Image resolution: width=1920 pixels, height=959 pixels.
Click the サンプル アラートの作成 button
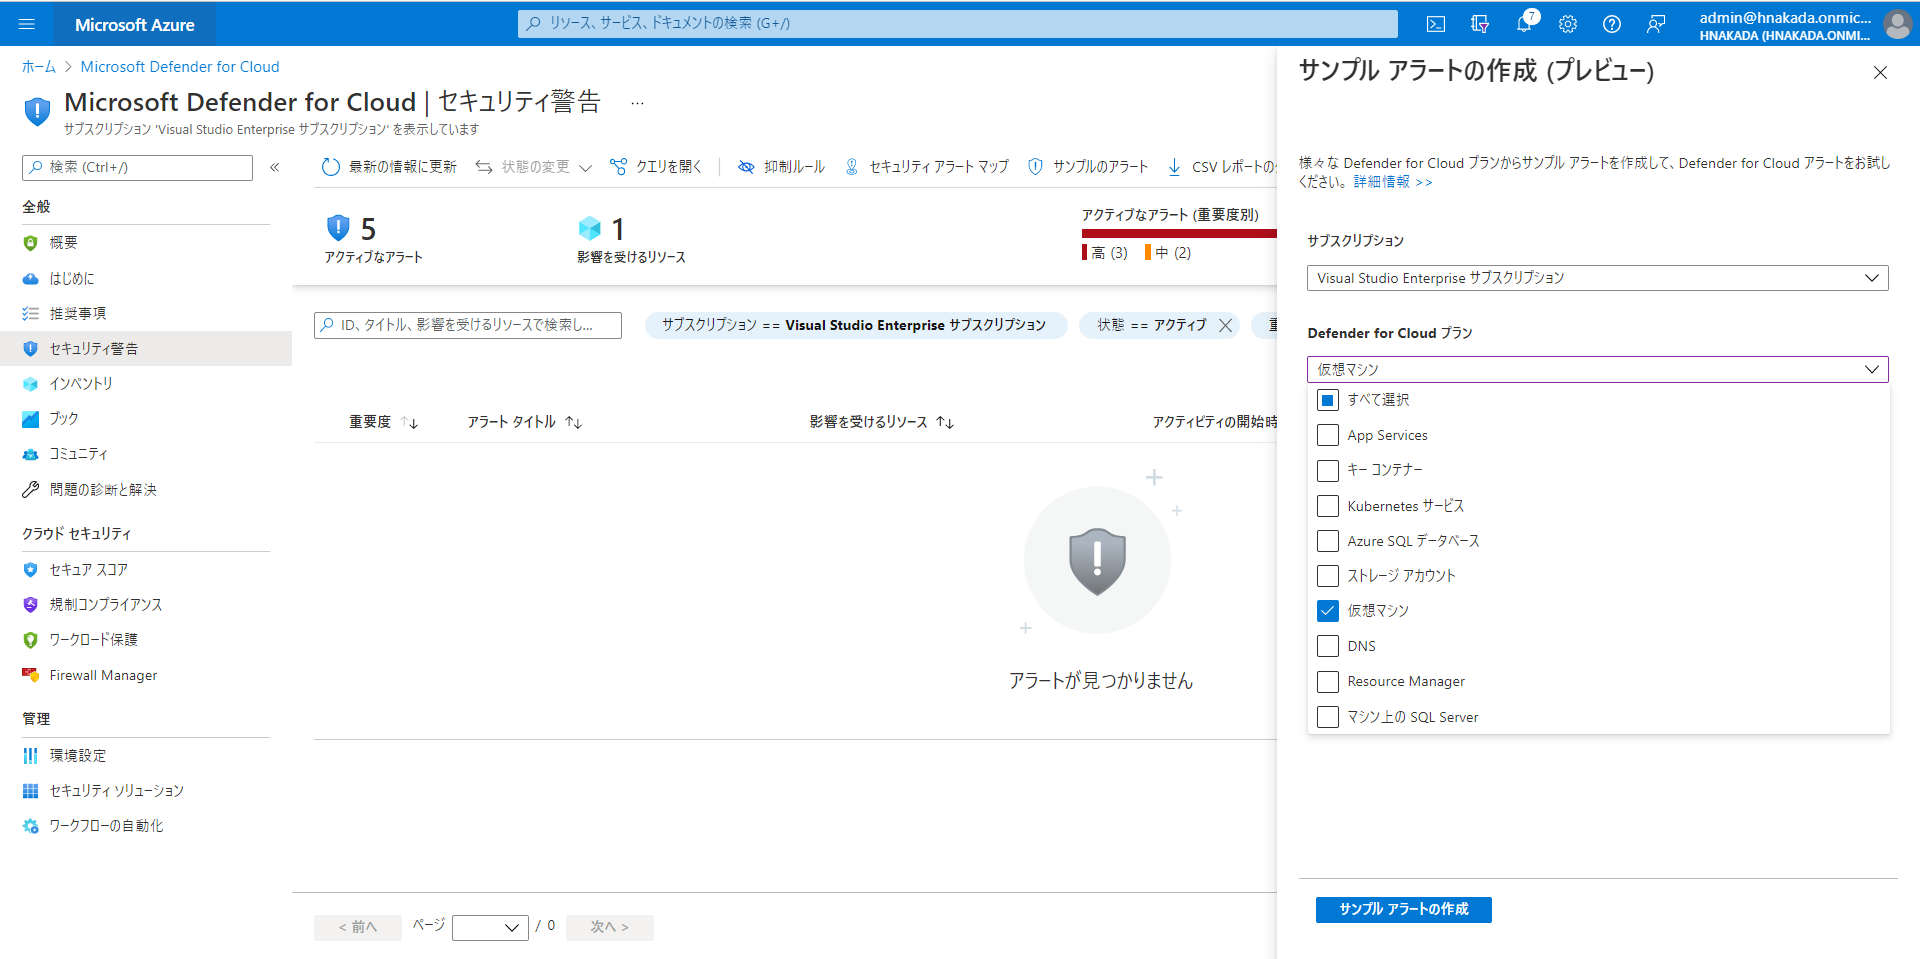pyautogui.click(x=1403, y=909)
